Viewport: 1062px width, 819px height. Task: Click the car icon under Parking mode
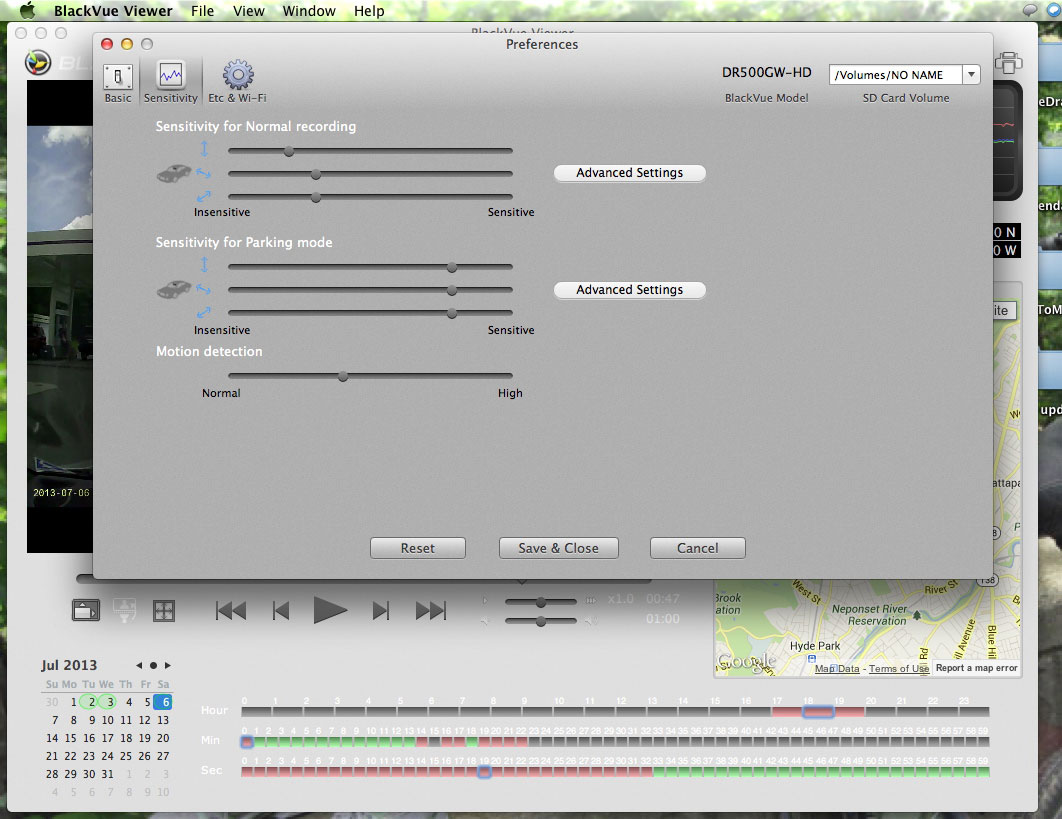[174, 290]
